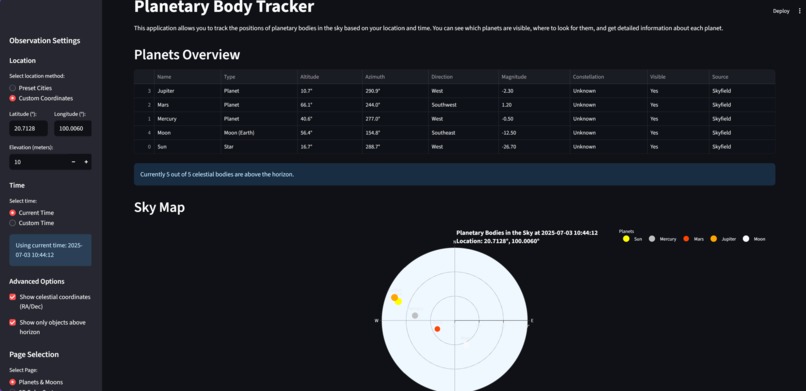Click the Jupiter orange marker on sky map
Screen dimensions: 806x391
pyautogui.click(x=394, y=297)
